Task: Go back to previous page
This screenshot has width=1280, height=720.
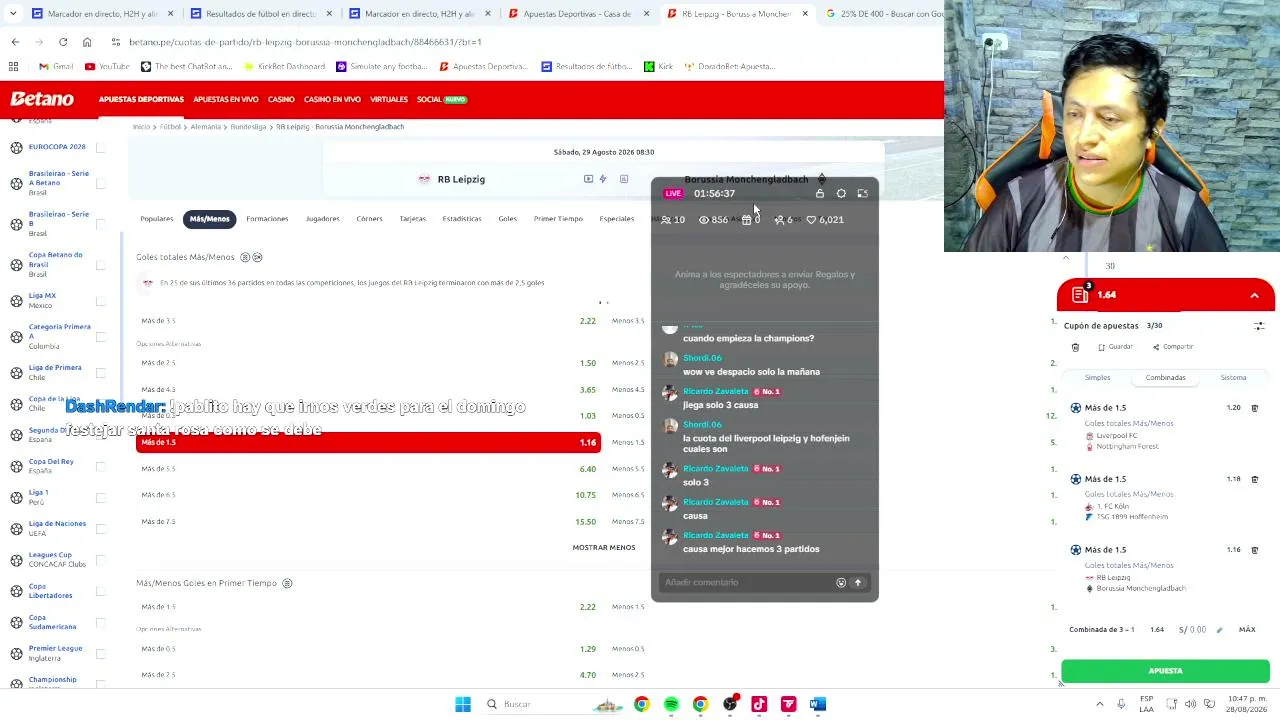Action: 15,42
